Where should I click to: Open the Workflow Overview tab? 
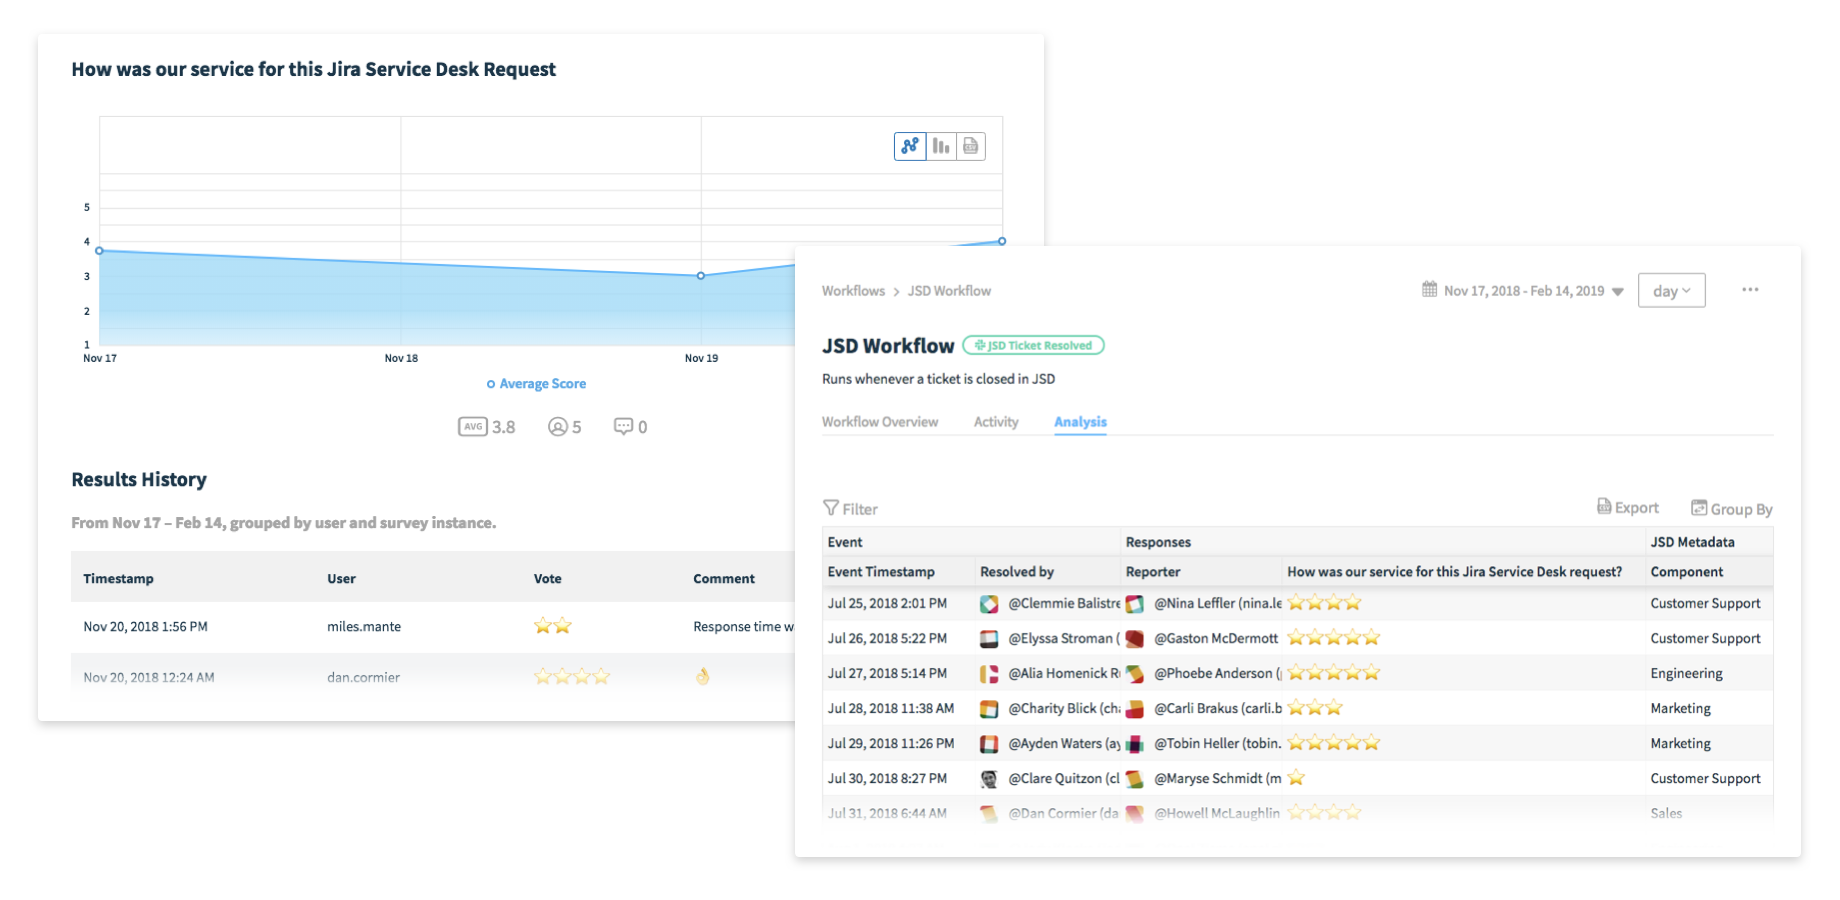[x=880, y=422]
